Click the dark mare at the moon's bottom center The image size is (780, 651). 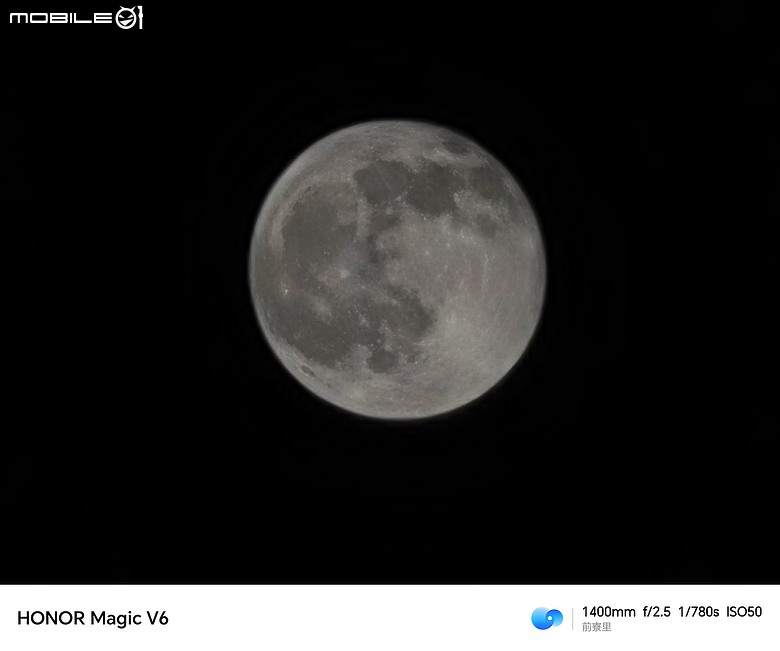[x=383, y=360]
